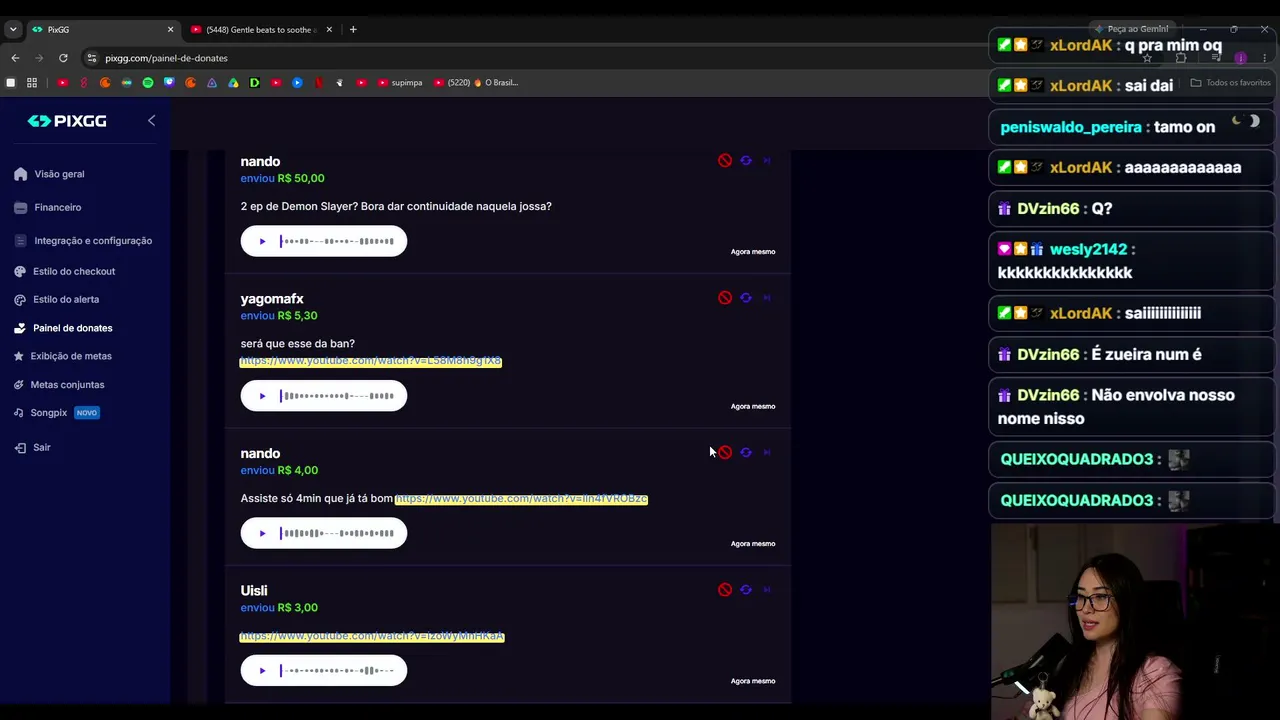
Task: Replay the R$ 50,00 nando donation alert
Action: coord(746,160)
